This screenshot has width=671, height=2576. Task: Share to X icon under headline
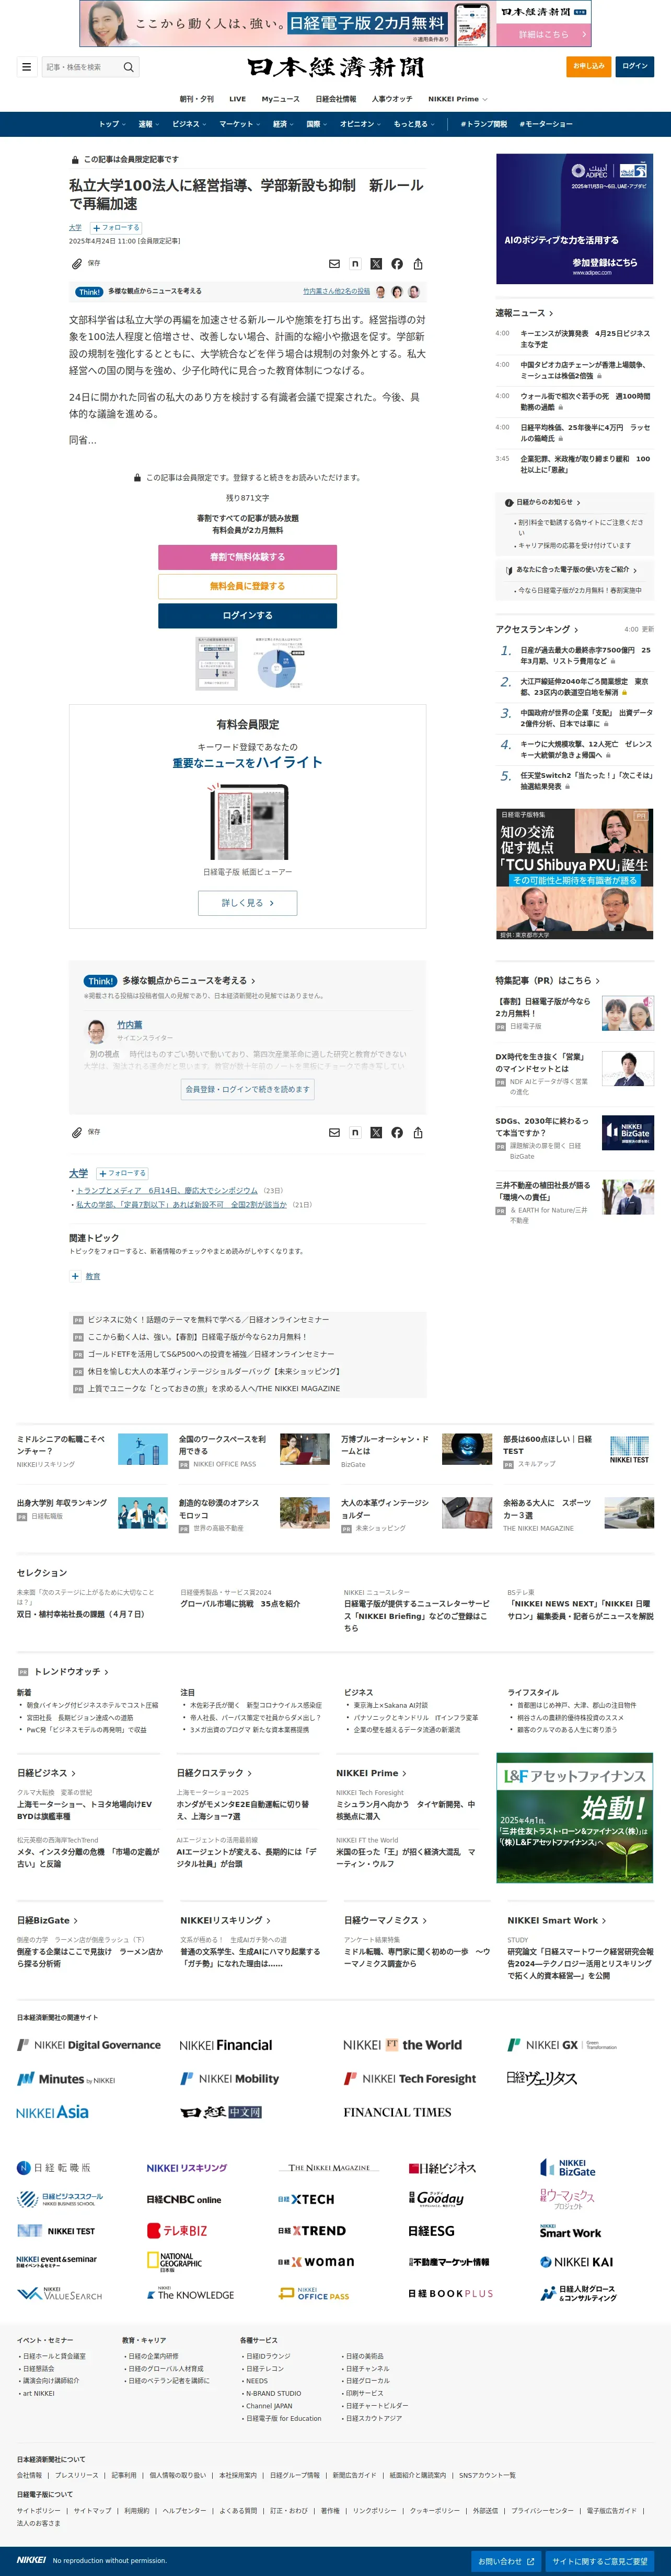pyautogui.click(x=376, y=264)
